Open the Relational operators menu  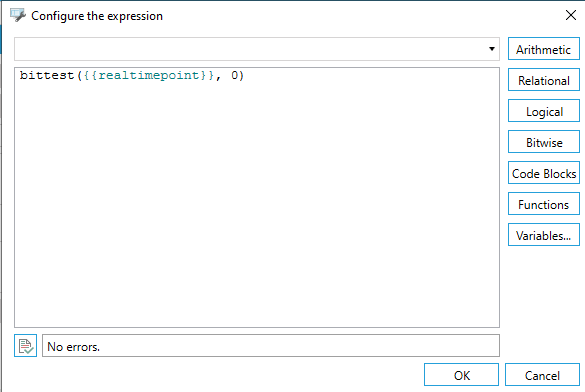point(544,80)
